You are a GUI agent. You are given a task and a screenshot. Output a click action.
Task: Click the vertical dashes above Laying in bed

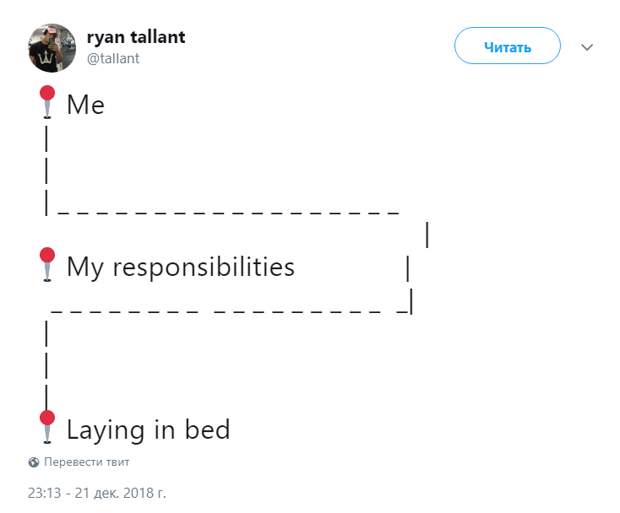tap(47, 365)
